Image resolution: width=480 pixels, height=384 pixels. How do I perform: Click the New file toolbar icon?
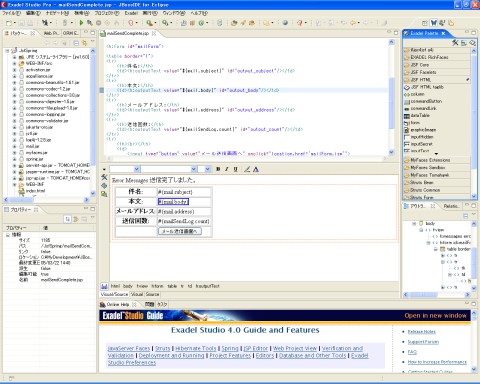(9, 23)
